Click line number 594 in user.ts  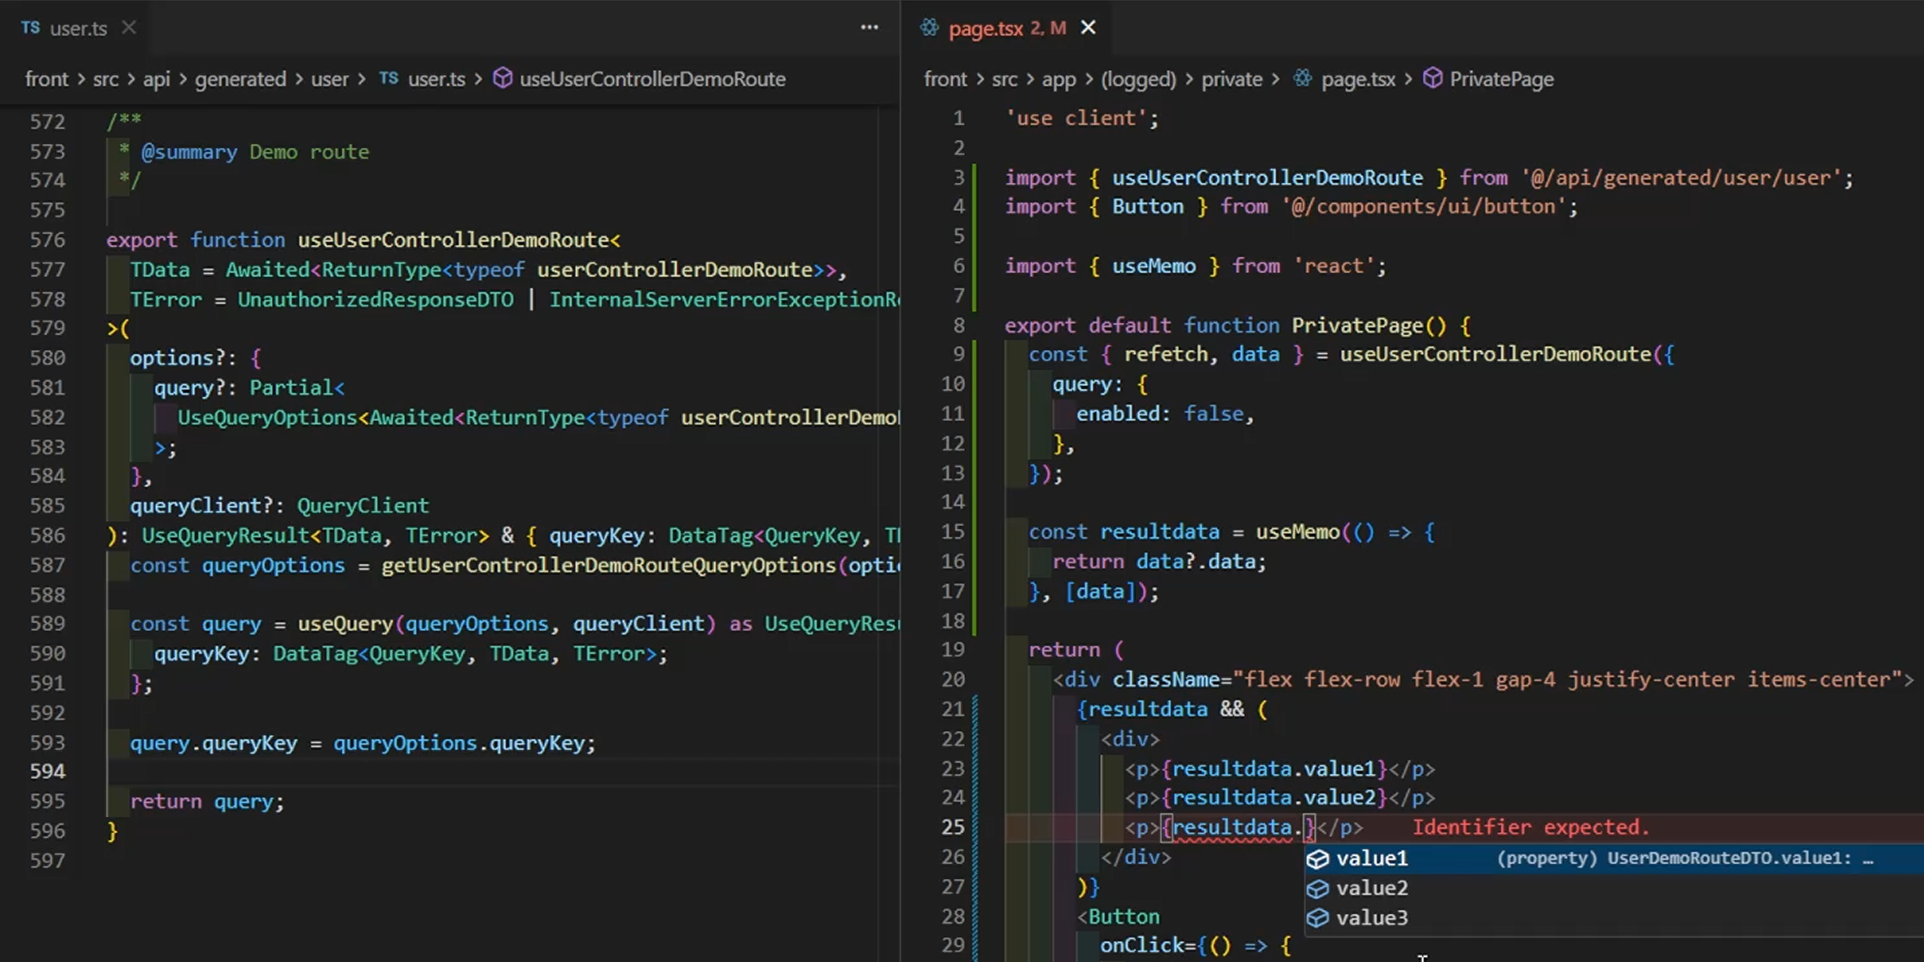(47, 771)
